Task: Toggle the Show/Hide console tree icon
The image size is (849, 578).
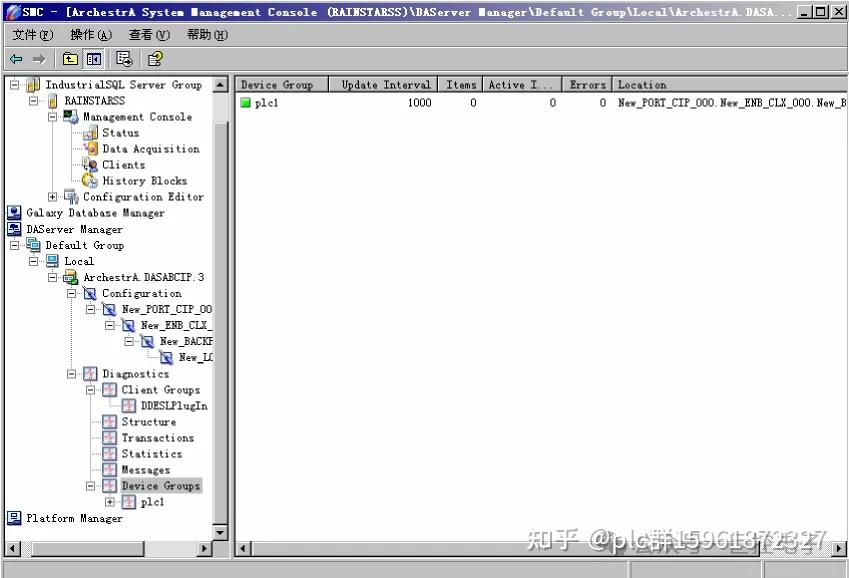Action: coord(93,59)
